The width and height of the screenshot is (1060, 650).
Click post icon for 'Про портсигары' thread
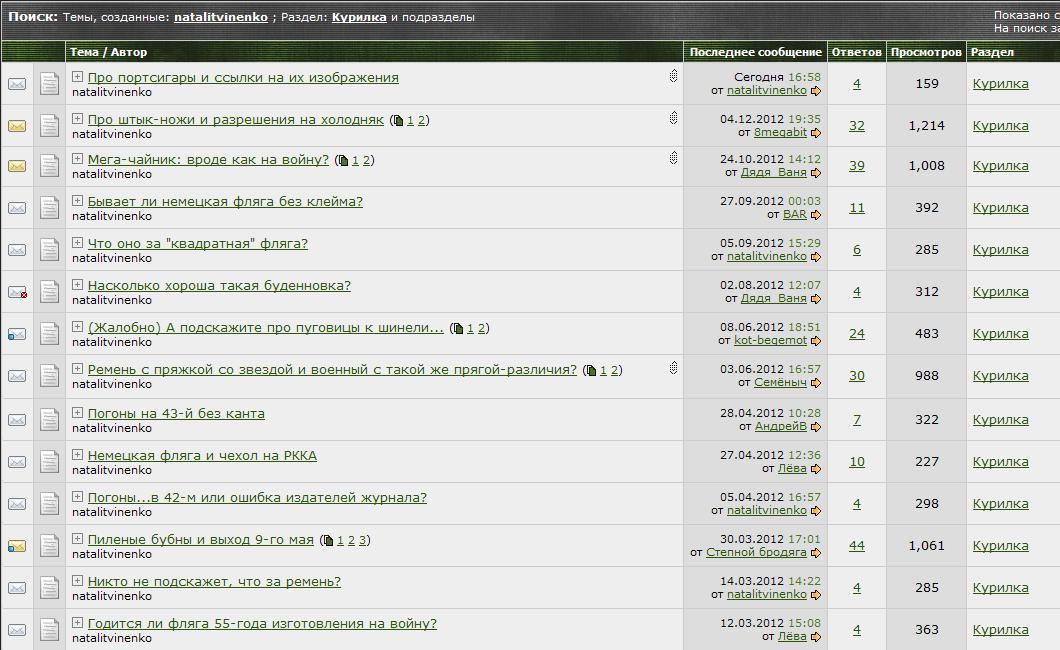(49, 84)
